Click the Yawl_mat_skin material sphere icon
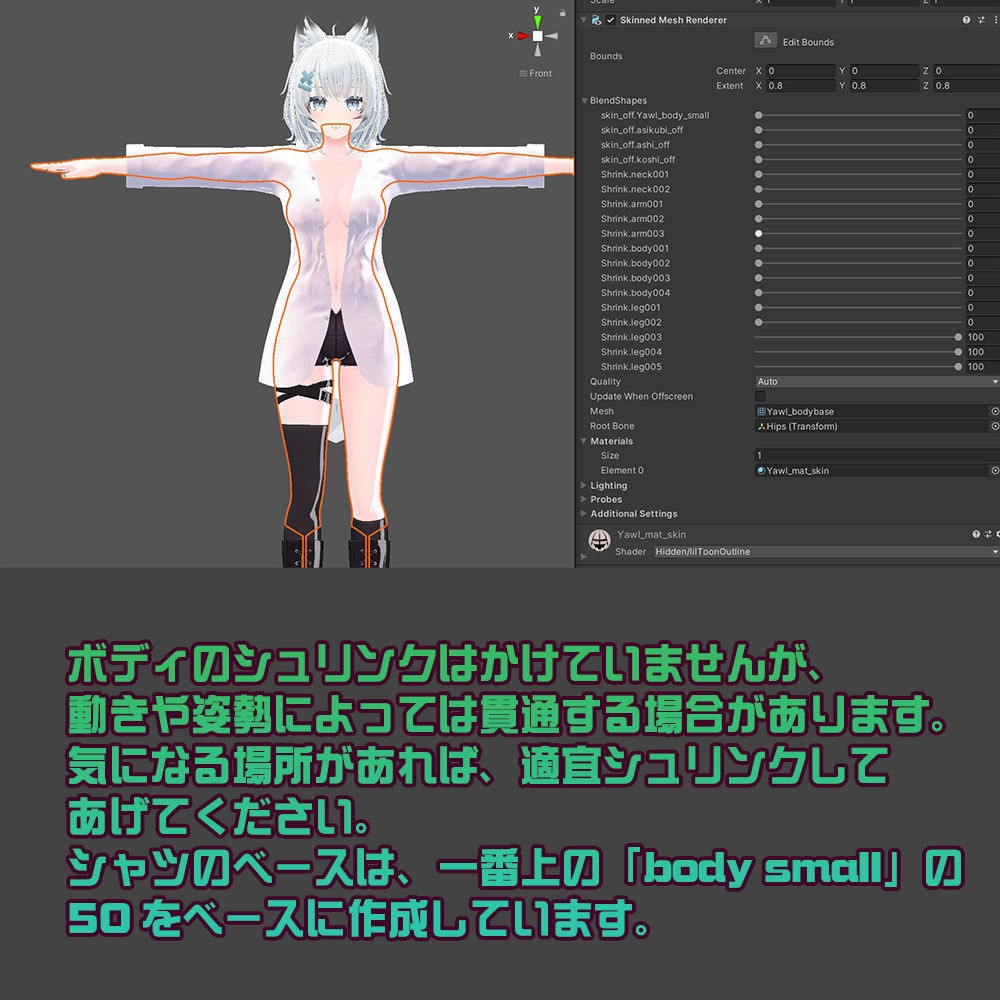1000x1000 pixels. (761, 470)
